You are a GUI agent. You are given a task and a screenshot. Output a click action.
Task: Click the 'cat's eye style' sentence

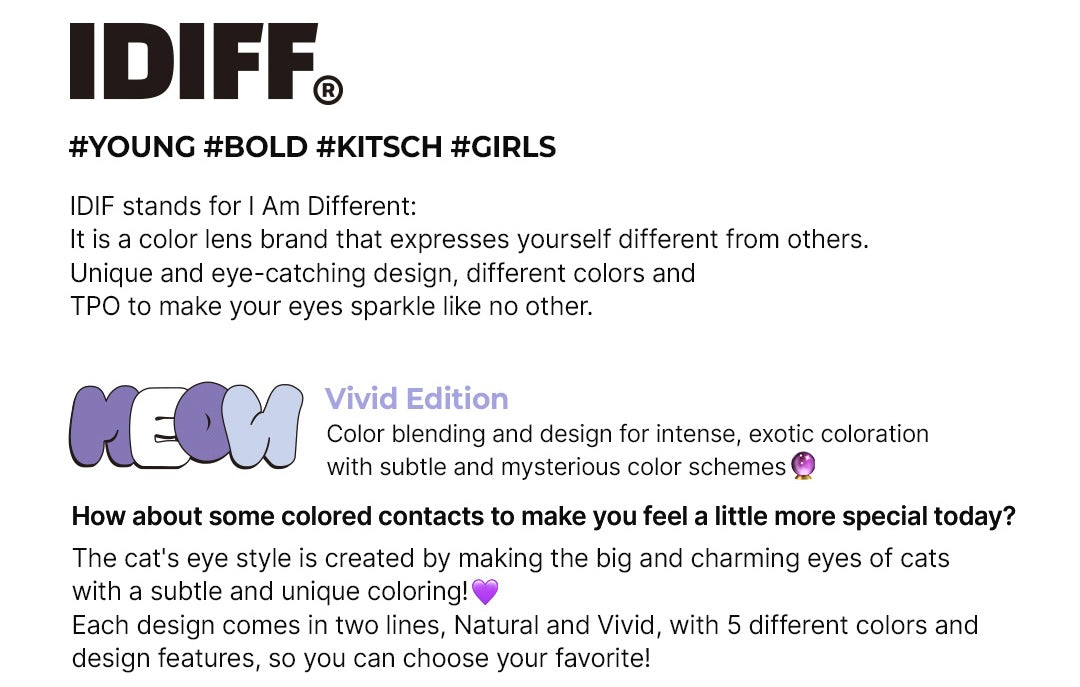coord(510,558)
